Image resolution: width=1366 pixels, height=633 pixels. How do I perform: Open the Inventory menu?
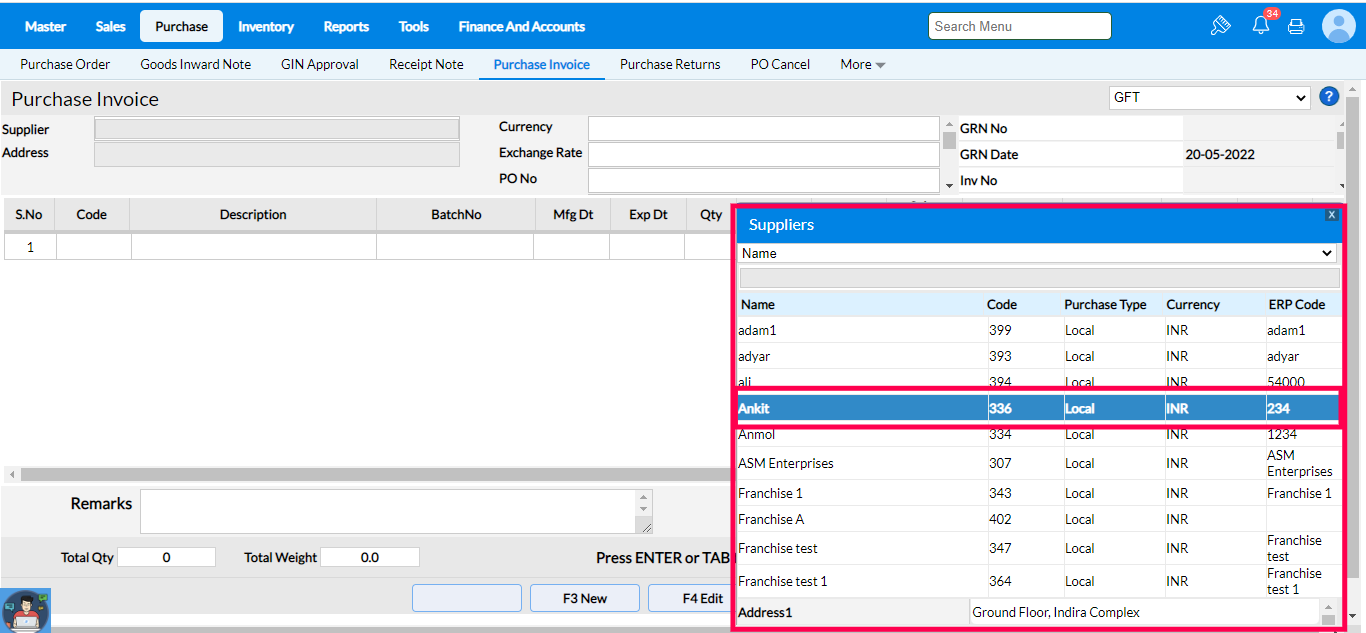coord(265,26)
